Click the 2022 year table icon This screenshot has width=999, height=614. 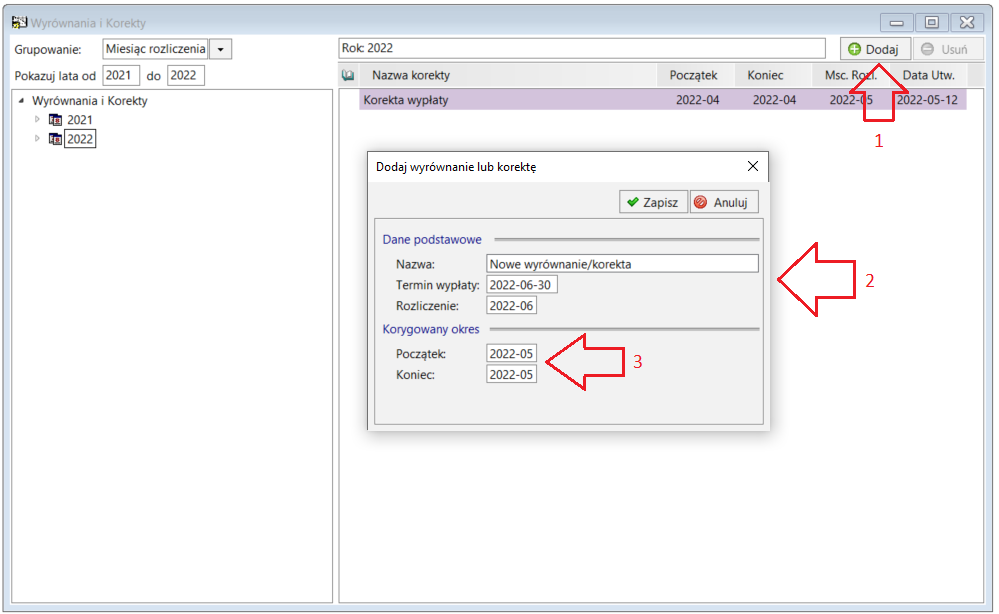click(x=55, y=139)
